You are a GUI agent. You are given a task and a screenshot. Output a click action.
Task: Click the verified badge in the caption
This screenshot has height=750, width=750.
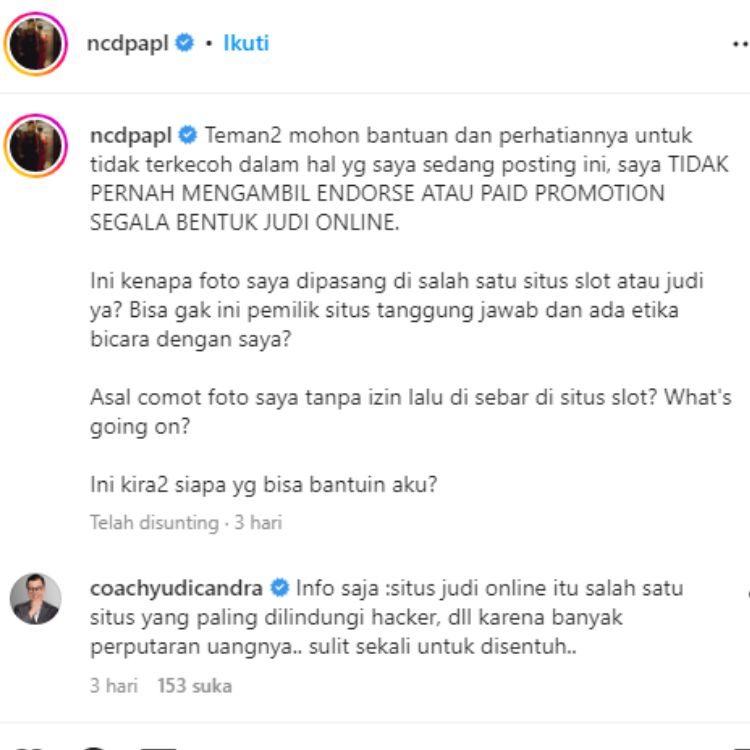pyautogui.click(x=188, y=135)
